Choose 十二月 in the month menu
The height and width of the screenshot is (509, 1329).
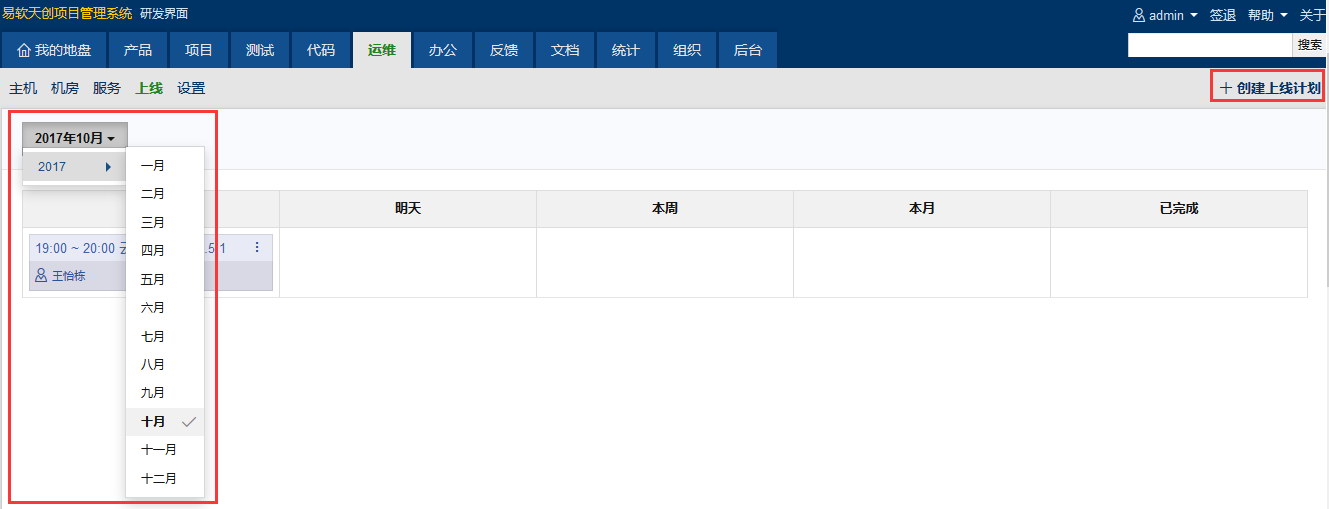[x=159, y=479]
